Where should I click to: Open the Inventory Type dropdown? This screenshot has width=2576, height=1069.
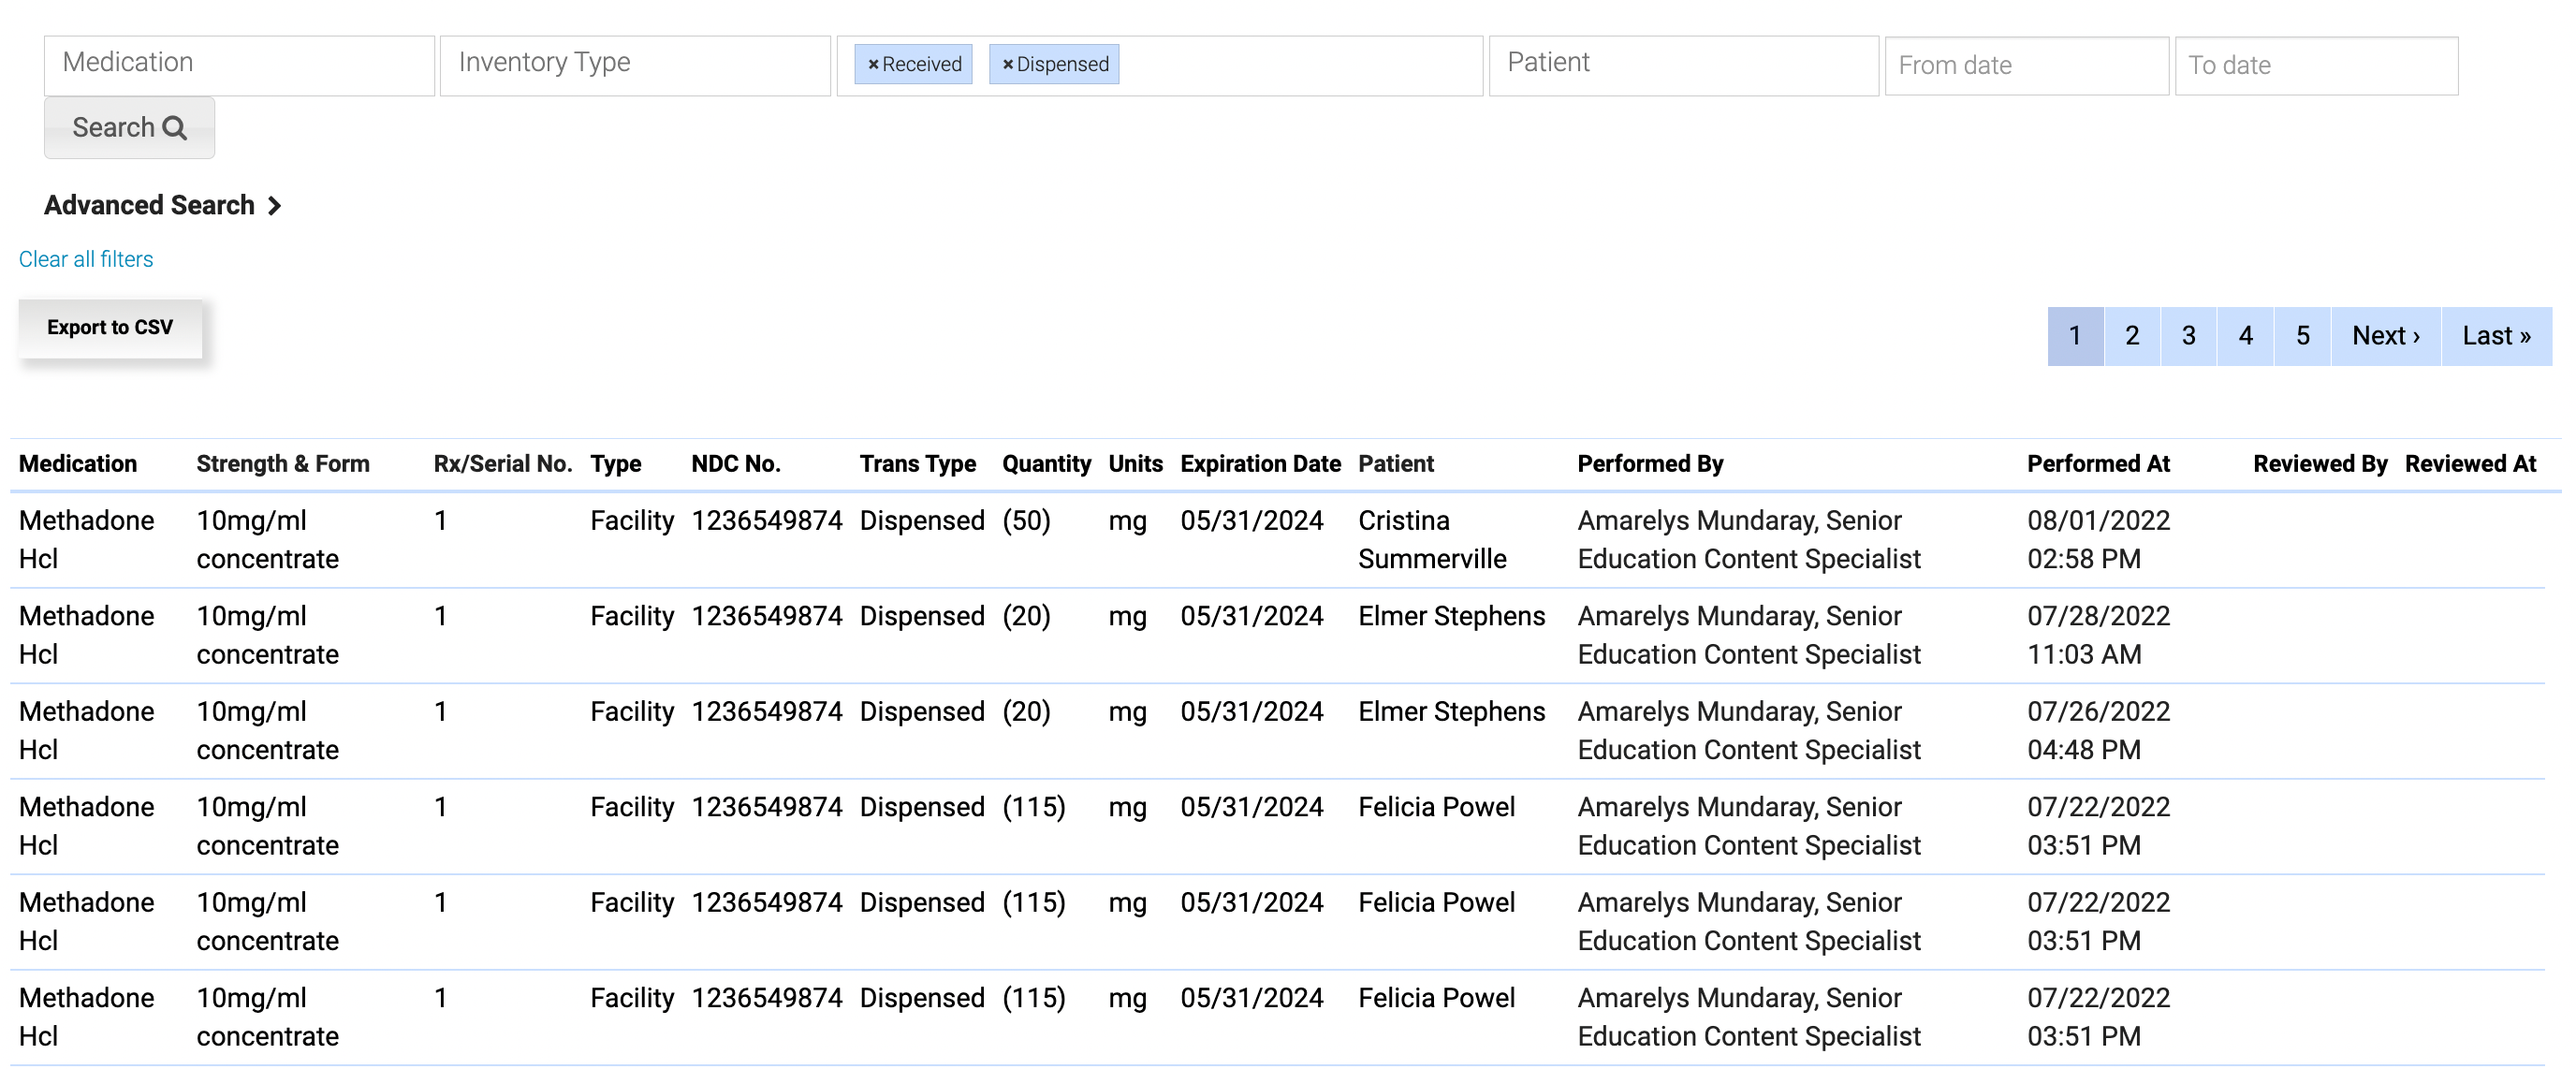634,64
